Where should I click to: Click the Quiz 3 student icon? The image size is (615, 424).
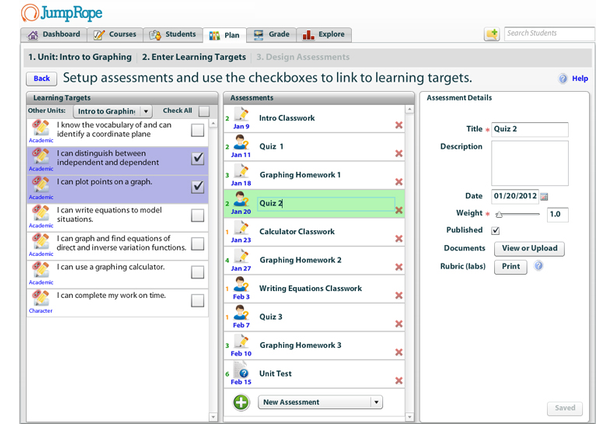tap(241, 313)
